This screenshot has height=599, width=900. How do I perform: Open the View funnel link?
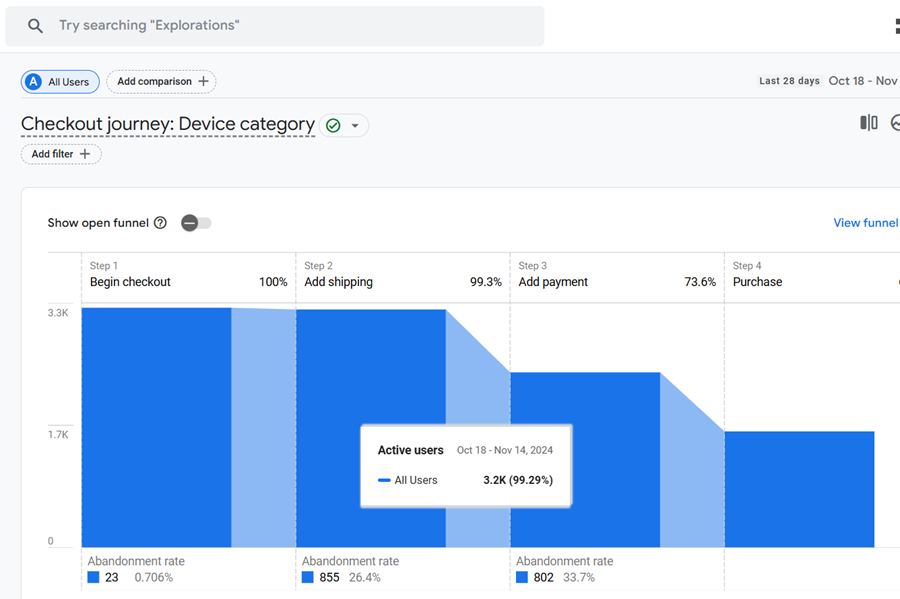(866, 223)
